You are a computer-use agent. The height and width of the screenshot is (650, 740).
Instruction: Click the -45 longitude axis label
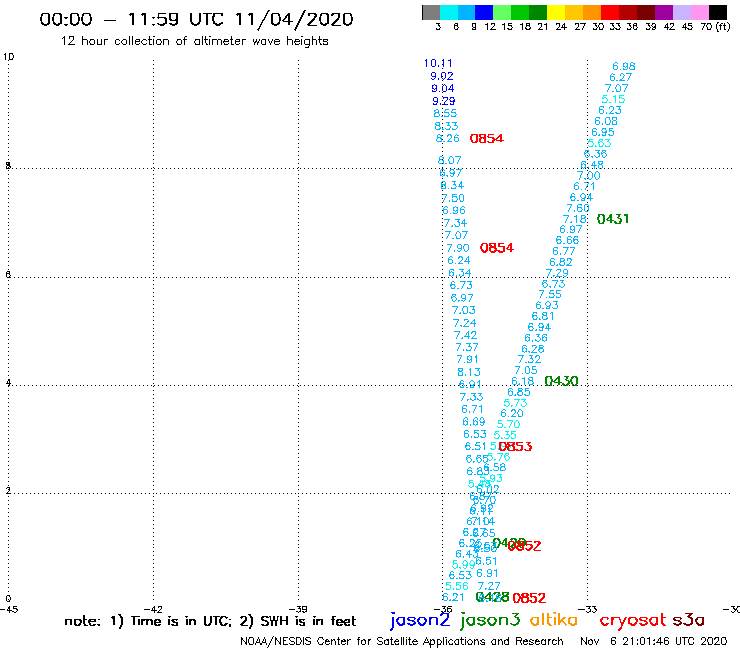[8, 609]
